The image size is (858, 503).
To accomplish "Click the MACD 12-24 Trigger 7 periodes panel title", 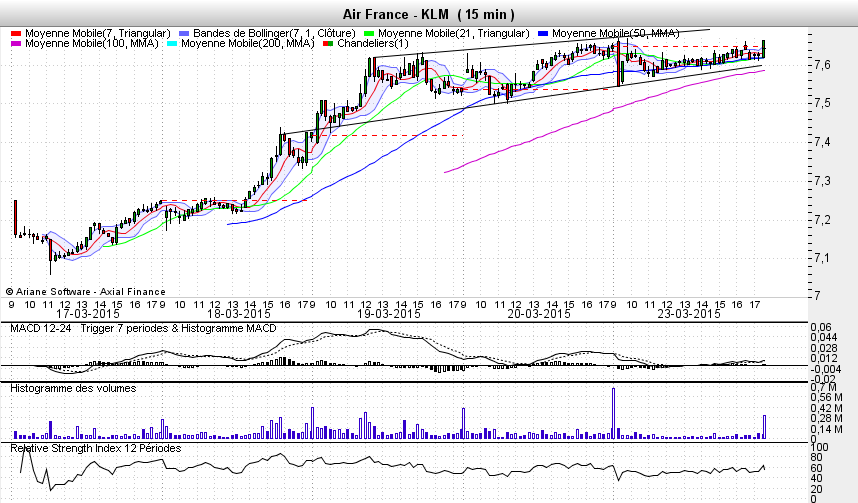I will click(143, 328).
